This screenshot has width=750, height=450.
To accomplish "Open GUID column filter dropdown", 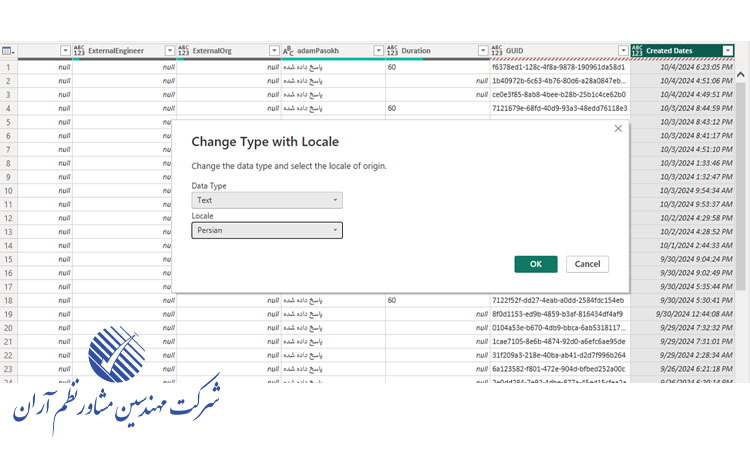I will tap(623, 51).
